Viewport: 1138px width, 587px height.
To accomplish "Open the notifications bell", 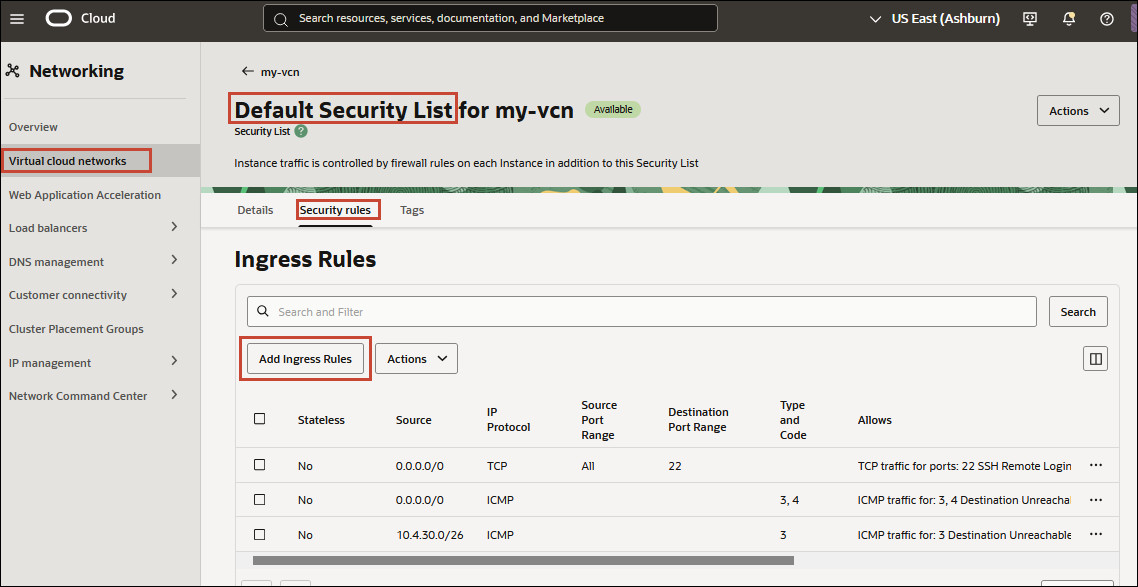I will (1068, 18).
